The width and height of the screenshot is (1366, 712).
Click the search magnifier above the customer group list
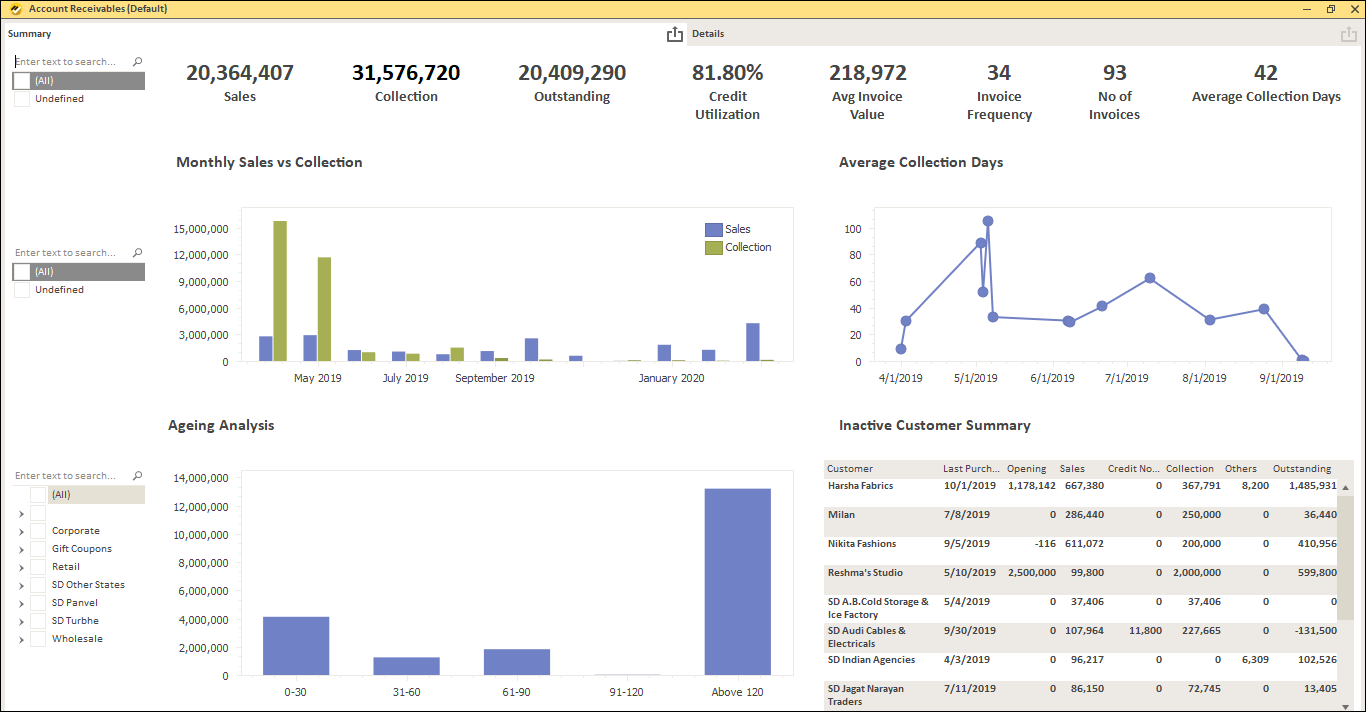coord(137,474)
